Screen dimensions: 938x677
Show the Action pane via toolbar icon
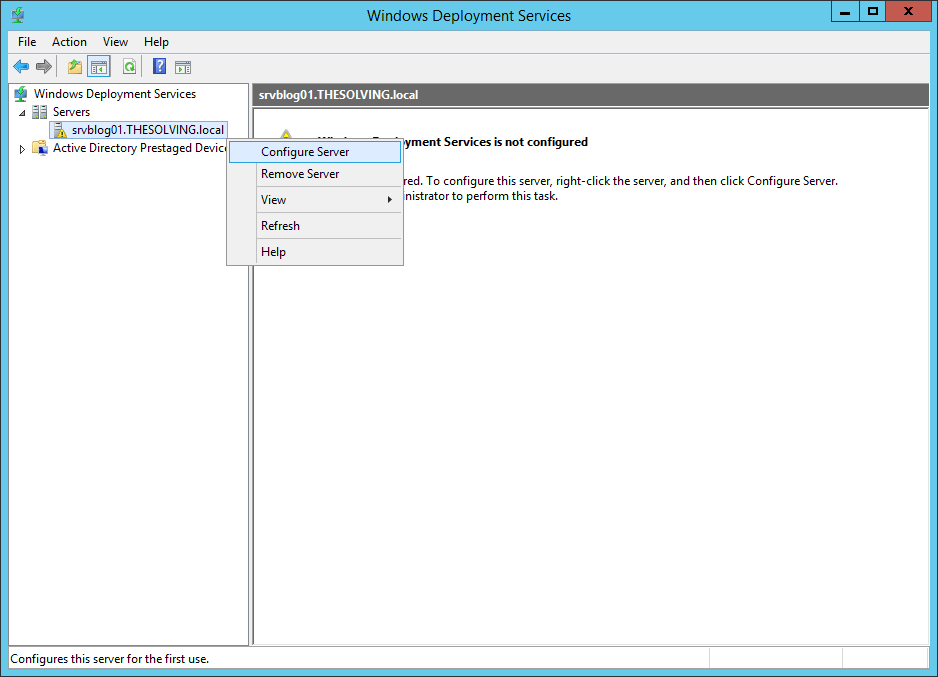click(x=183, y=66)
